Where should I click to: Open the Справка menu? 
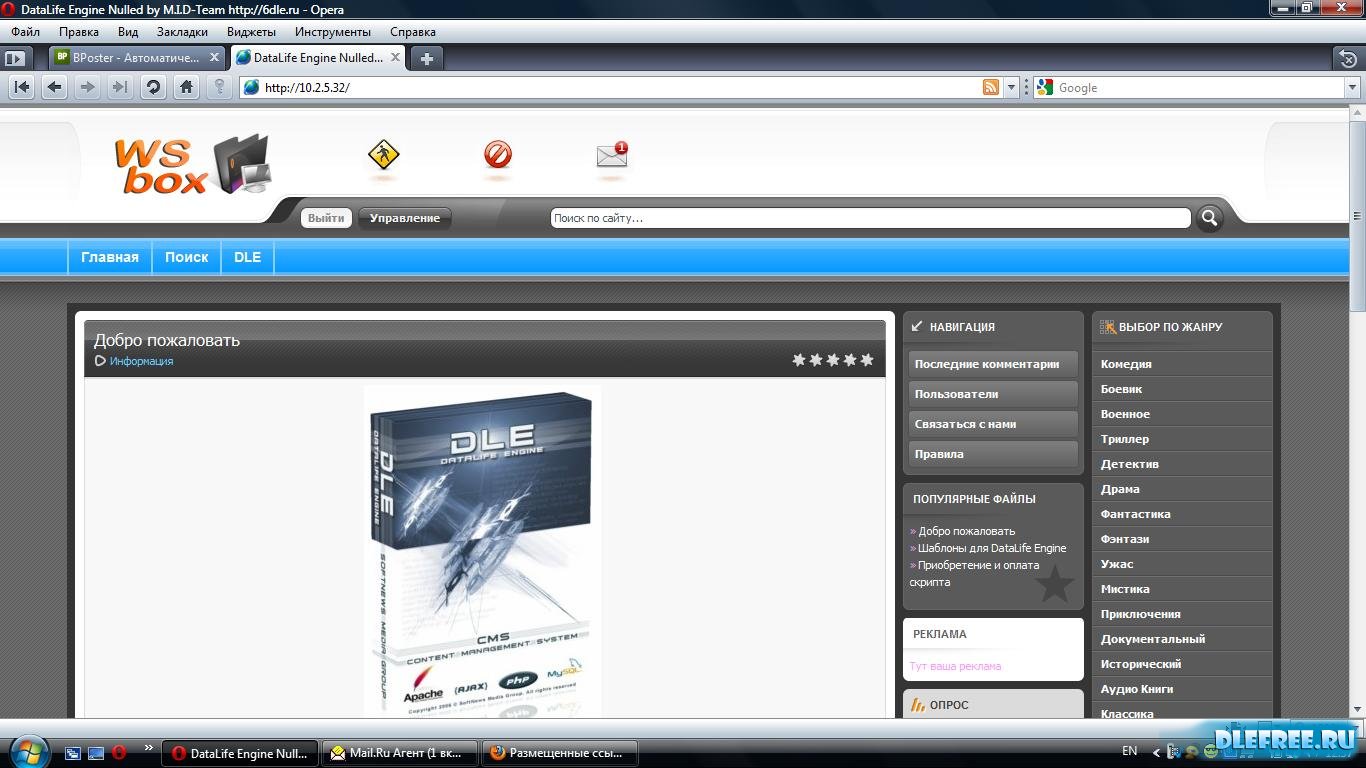click(x=413, y=32)
